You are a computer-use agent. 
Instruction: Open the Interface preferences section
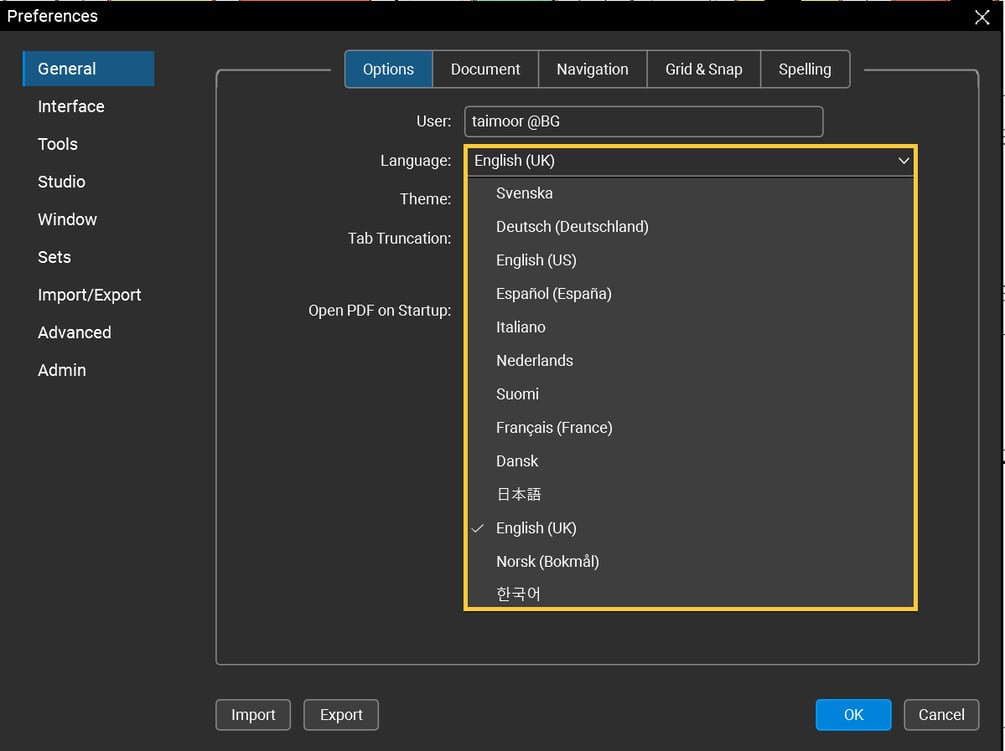(x=70, y=106)
